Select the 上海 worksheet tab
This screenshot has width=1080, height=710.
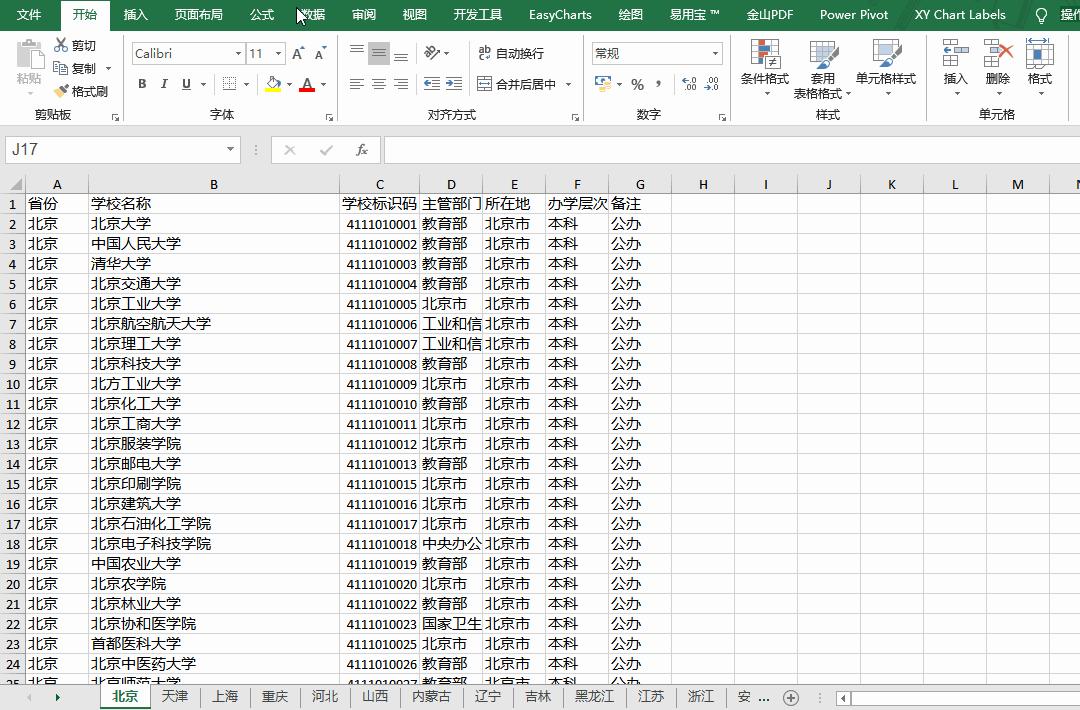225,696
